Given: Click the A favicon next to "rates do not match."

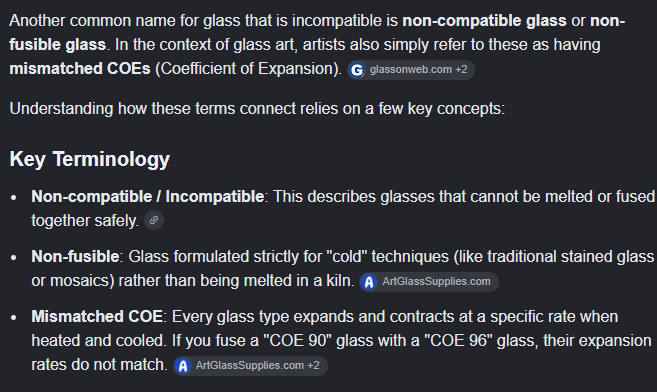Looking at the screenshot, I should (183, 366).
